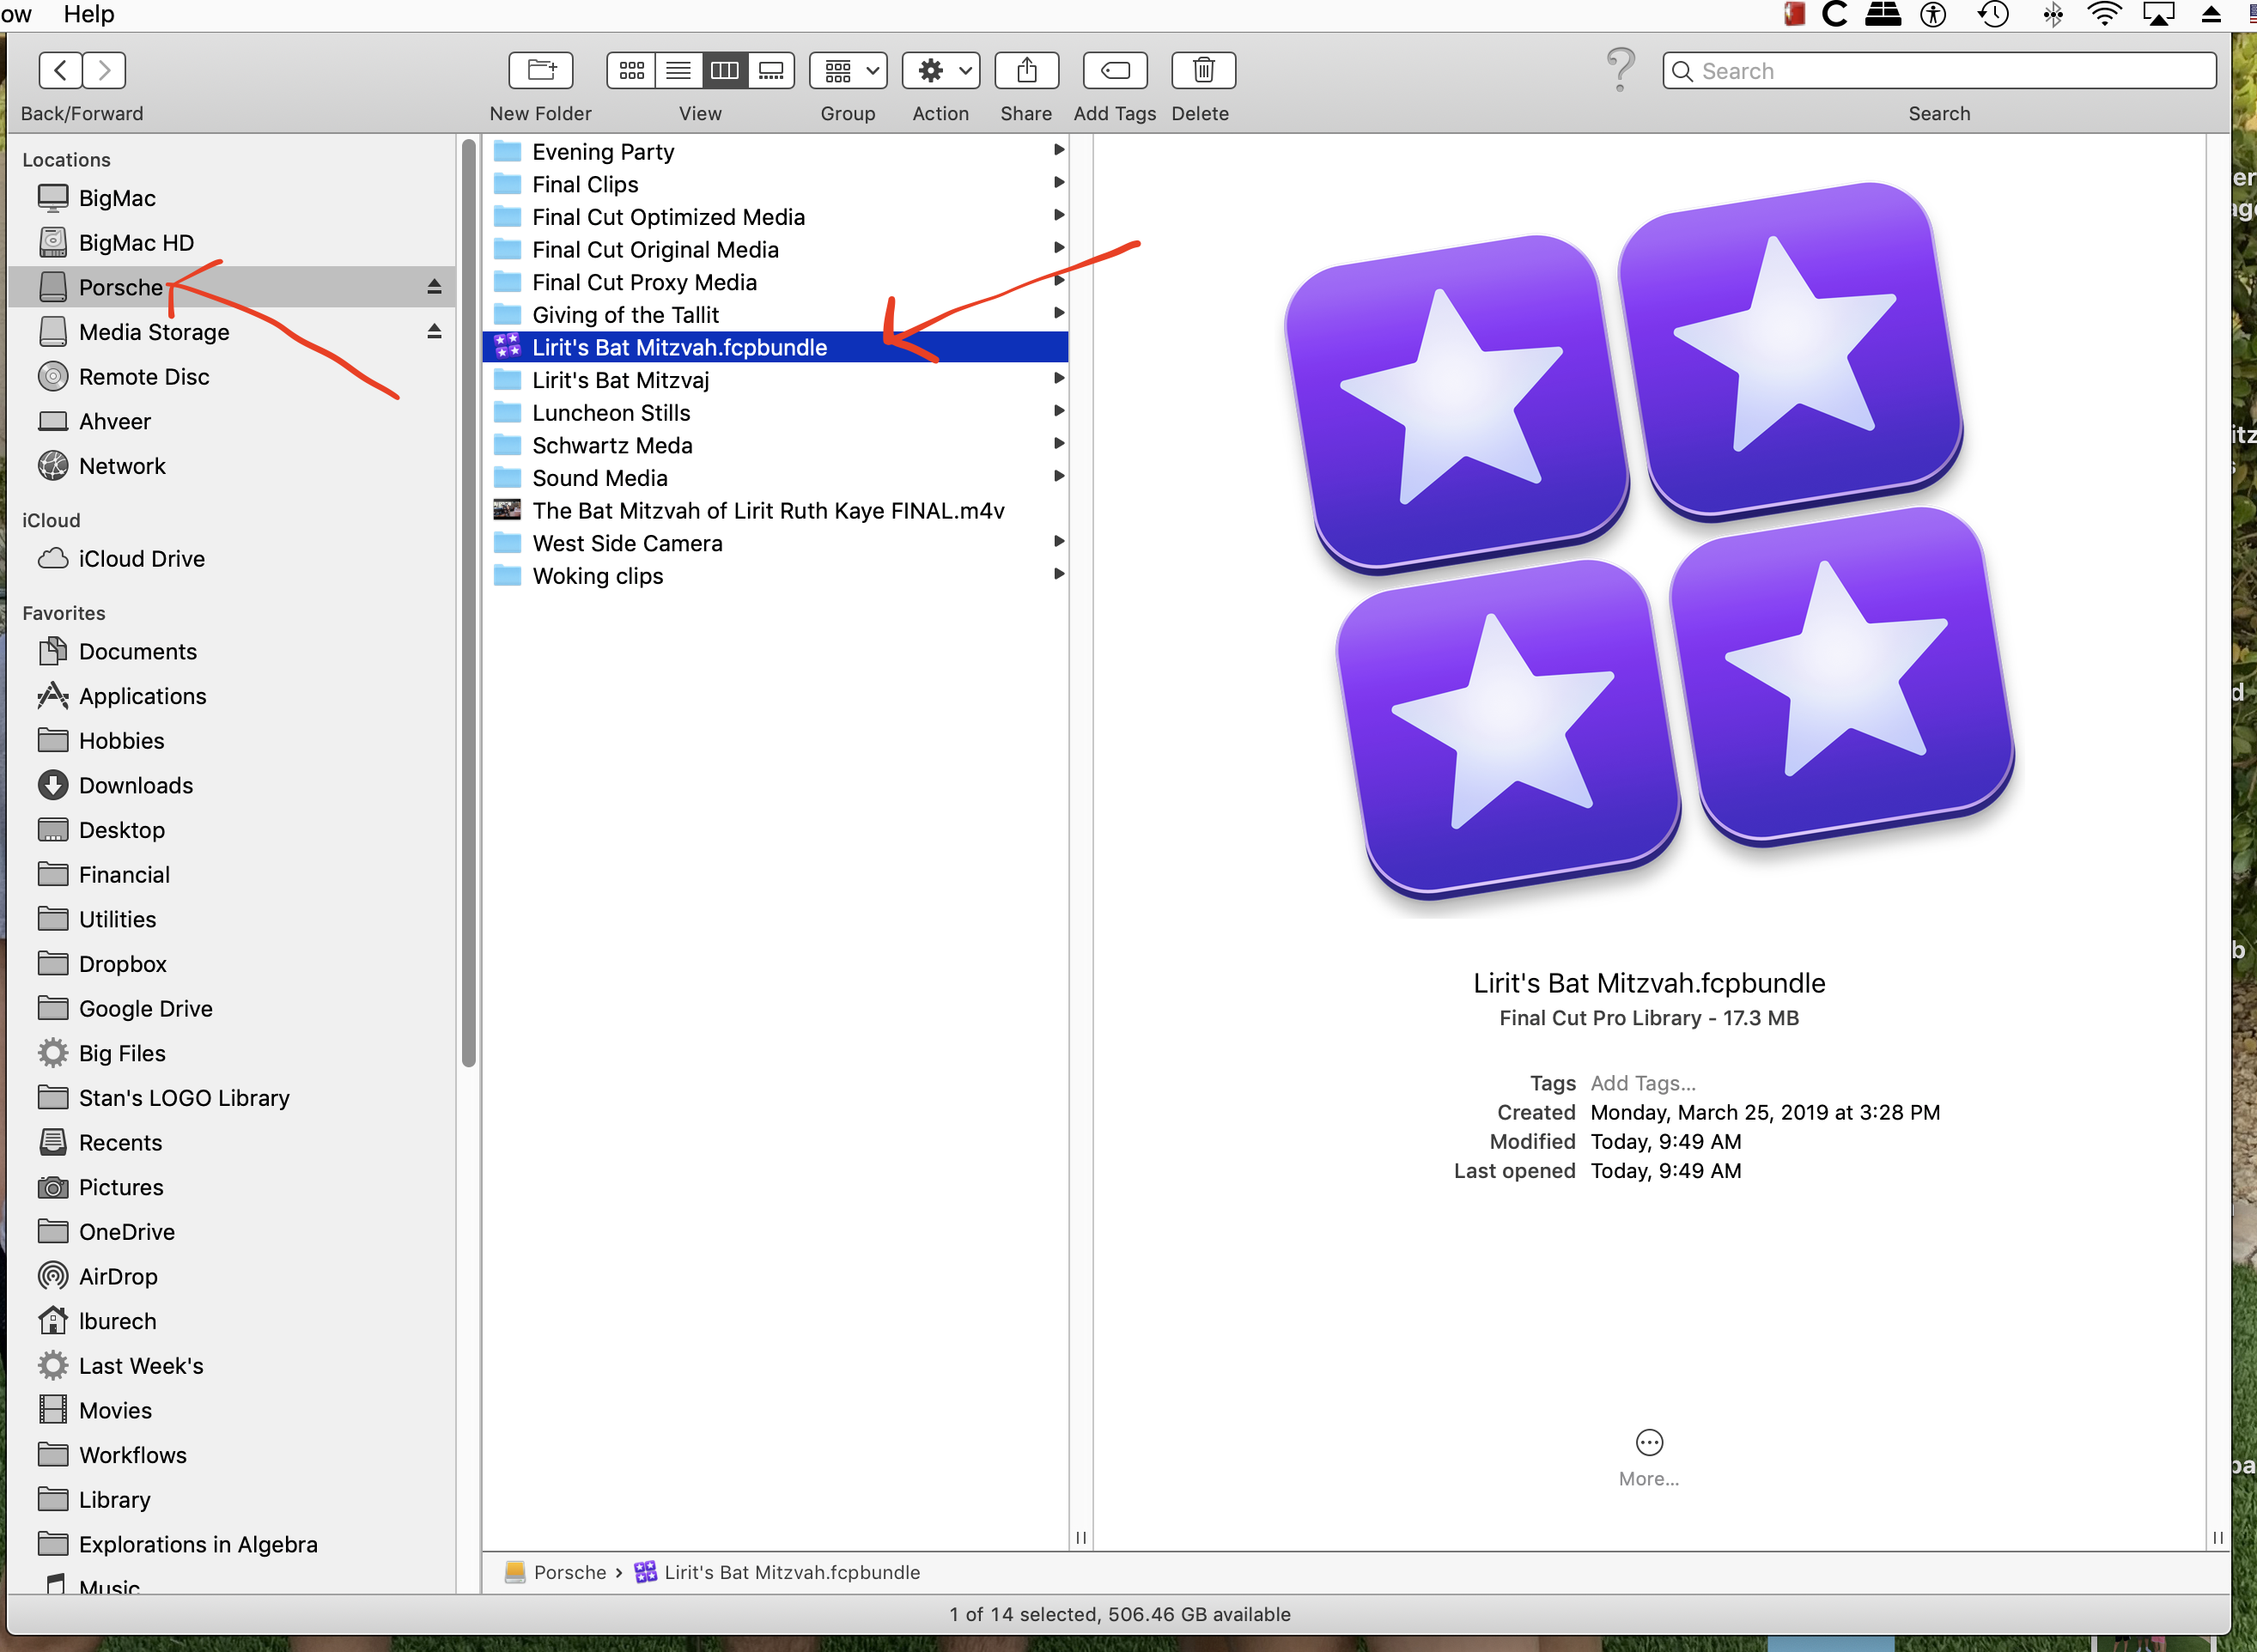Click the Delete trash icon
This screenshot has height=1652, width=2257.
point(1203,71)
